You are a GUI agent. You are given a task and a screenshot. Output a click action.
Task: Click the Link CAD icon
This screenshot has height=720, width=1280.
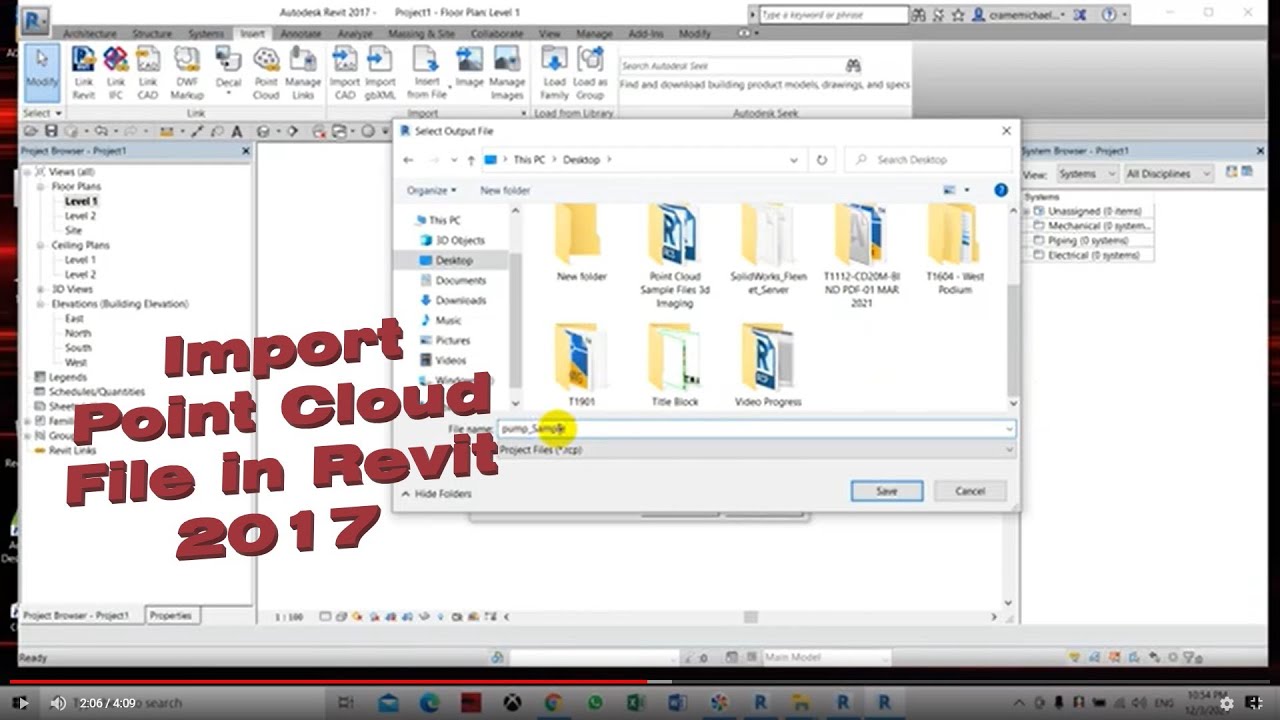coord(148,72)
